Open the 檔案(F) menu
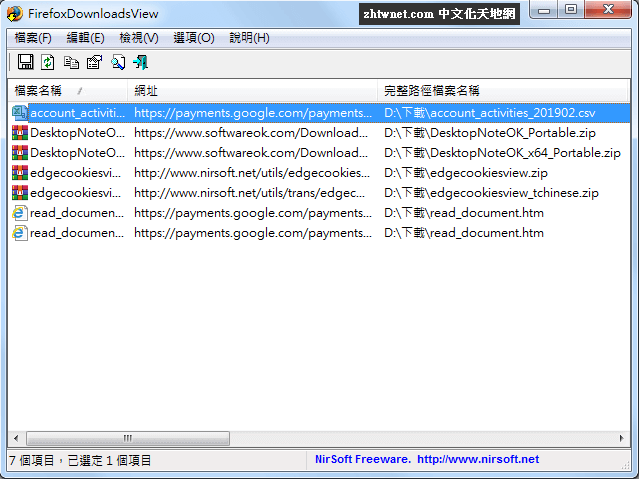Viewport: 639px width, 479px height. [33, 38]
